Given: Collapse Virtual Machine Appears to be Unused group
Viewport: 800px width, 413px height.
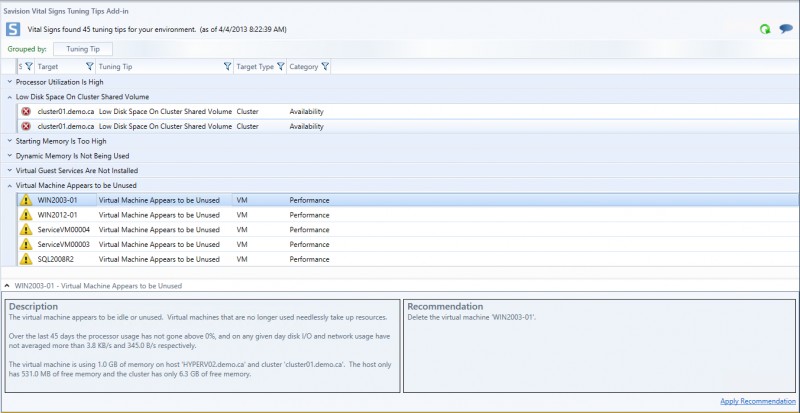Looking at the screenshot, I should pyautogui.click(x=10, y=185).
